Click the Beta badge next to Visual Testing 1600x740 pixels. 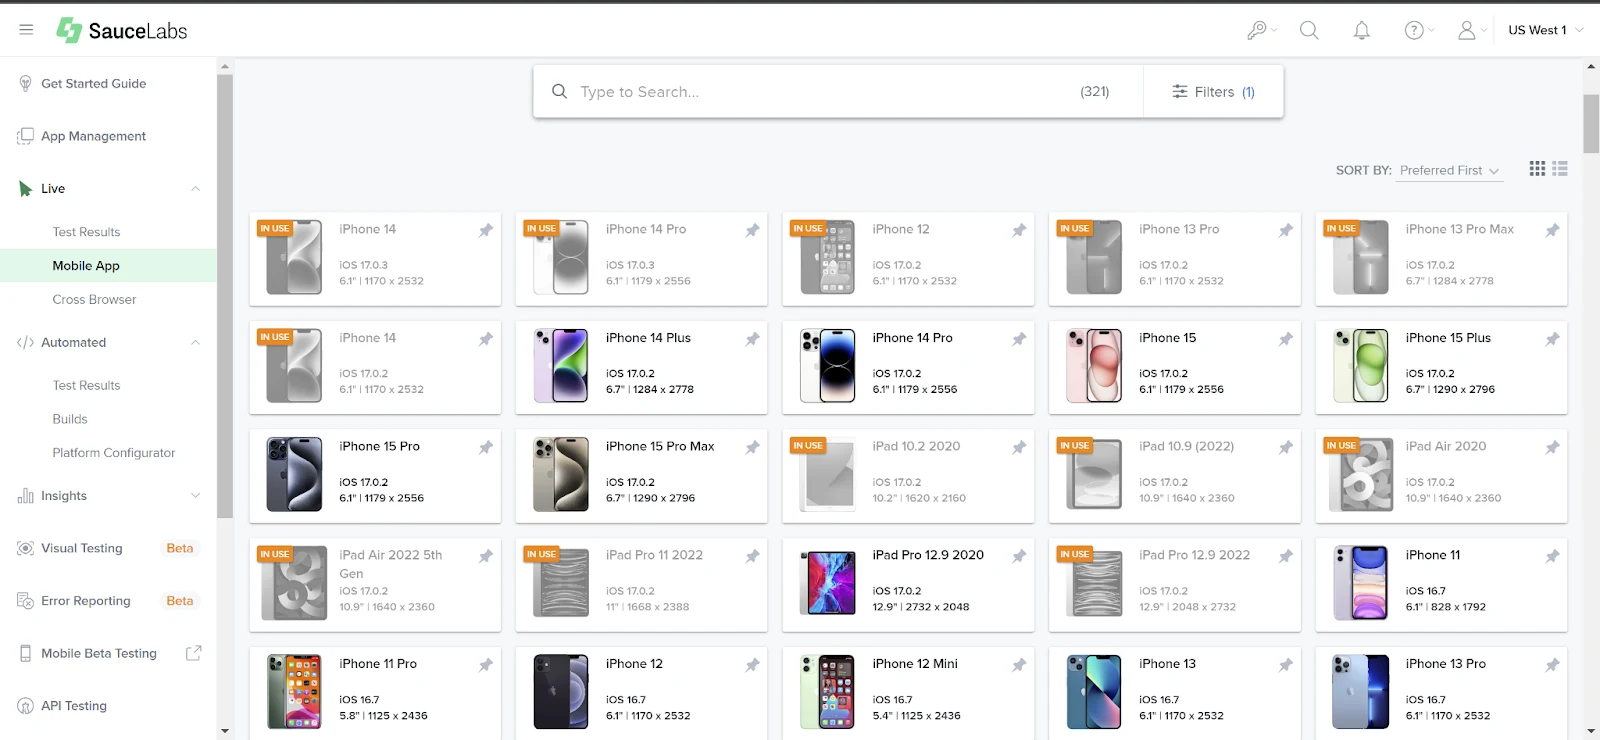tap(180, 548)
